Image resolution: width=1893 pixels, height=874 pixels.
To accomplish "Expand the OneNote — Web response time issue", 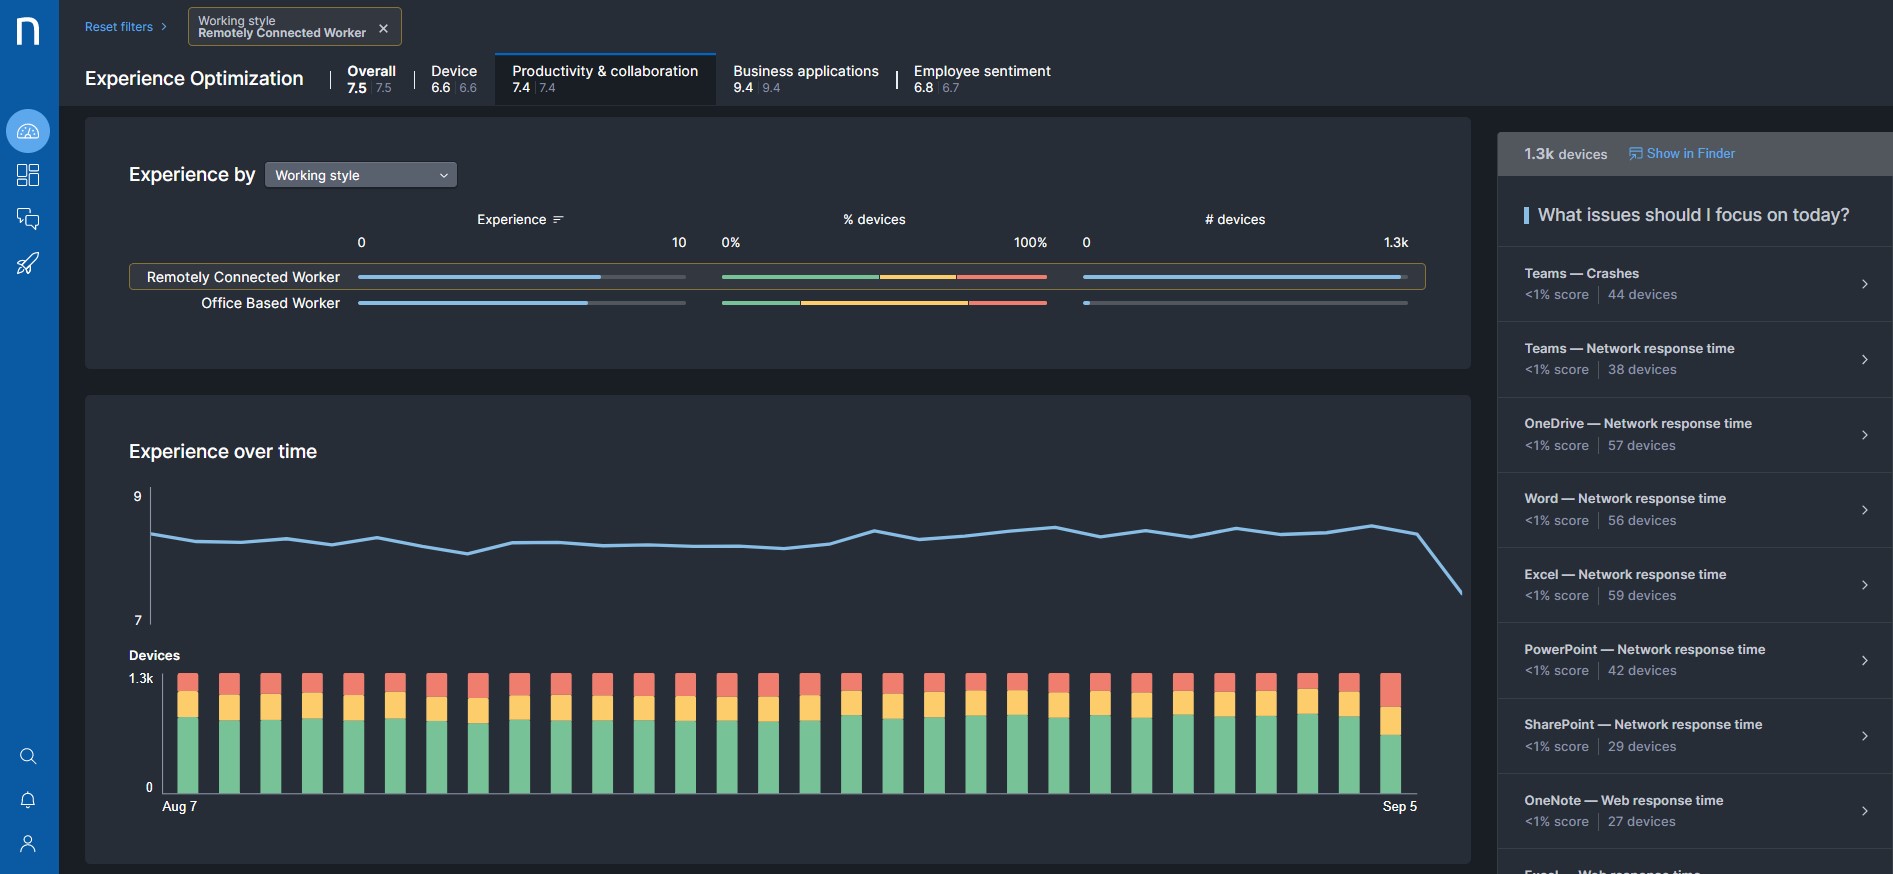I will 1694,811.
